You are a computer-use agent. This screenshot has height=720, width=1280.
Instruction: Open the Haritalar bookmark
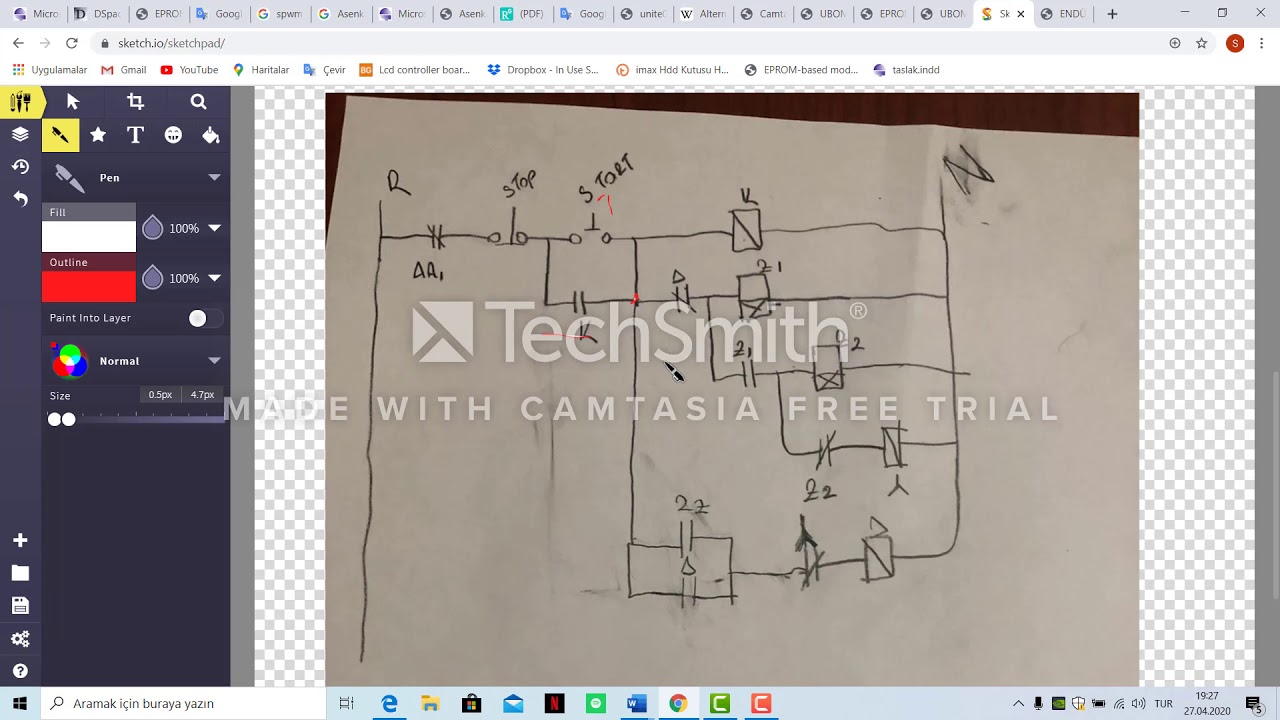click(261, 70)
